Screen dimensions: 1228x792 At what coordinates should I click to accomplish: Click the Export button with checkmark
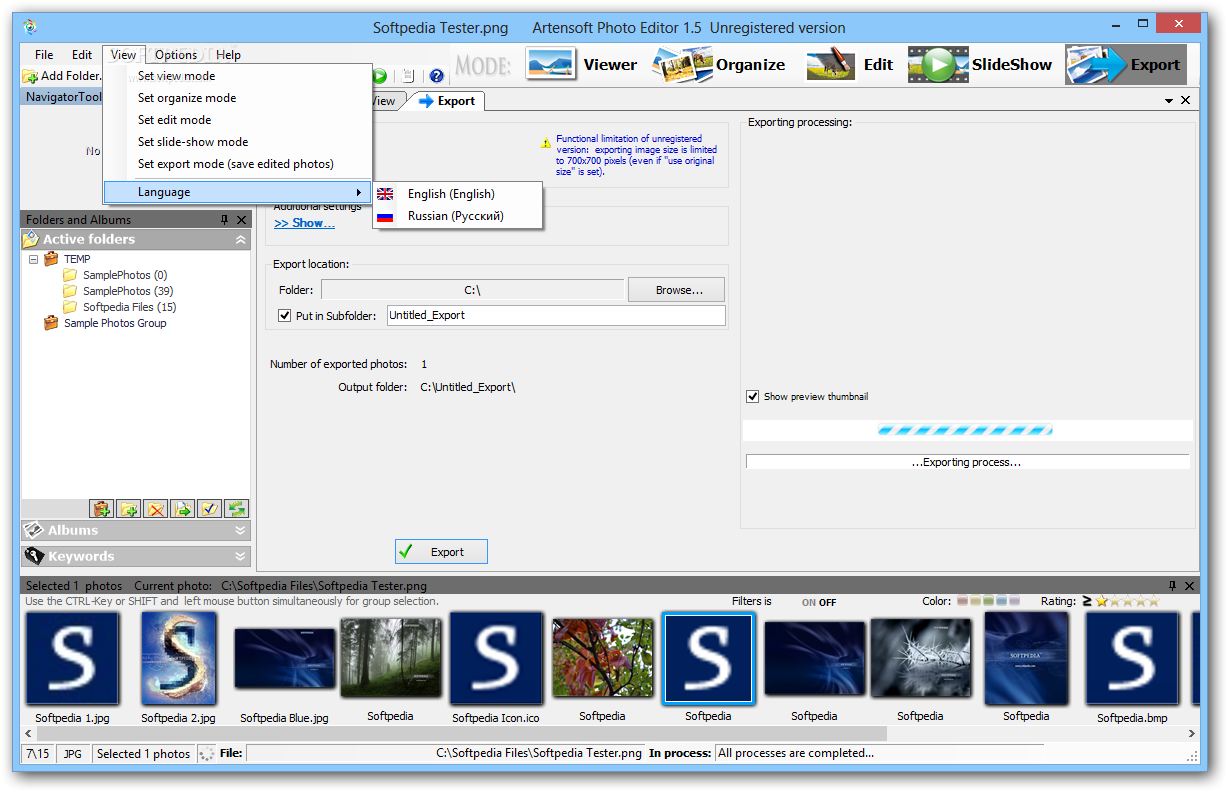pos(441,552)
